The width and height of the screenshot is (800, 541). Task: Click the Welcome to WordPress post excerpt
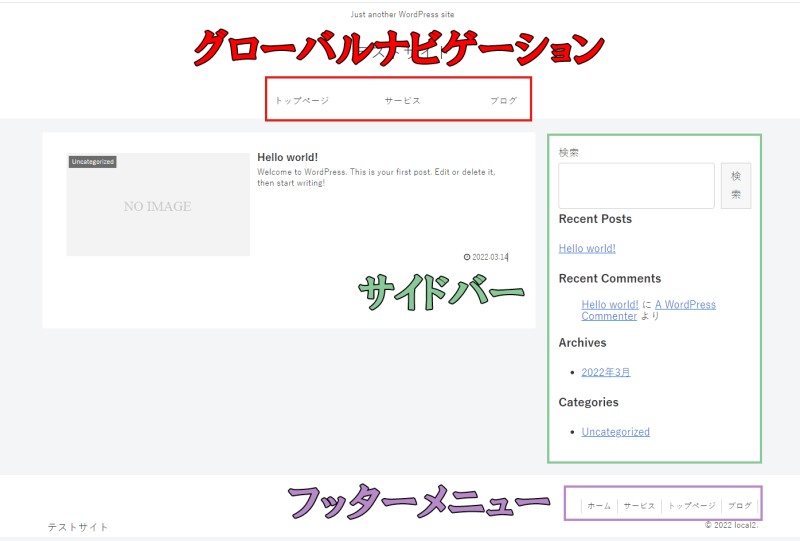(375, 177)
